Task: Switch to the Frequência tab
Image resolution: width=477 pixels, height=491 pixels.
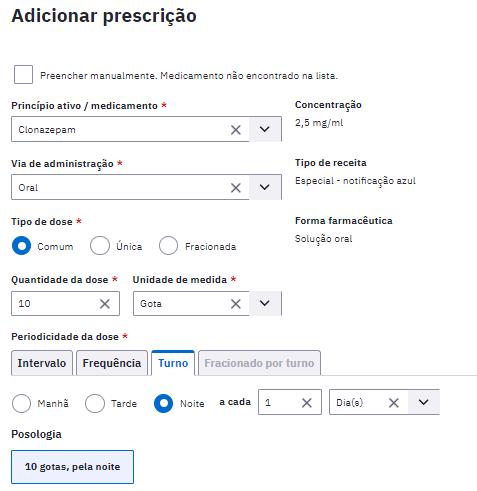Action: tap(112, 363)
